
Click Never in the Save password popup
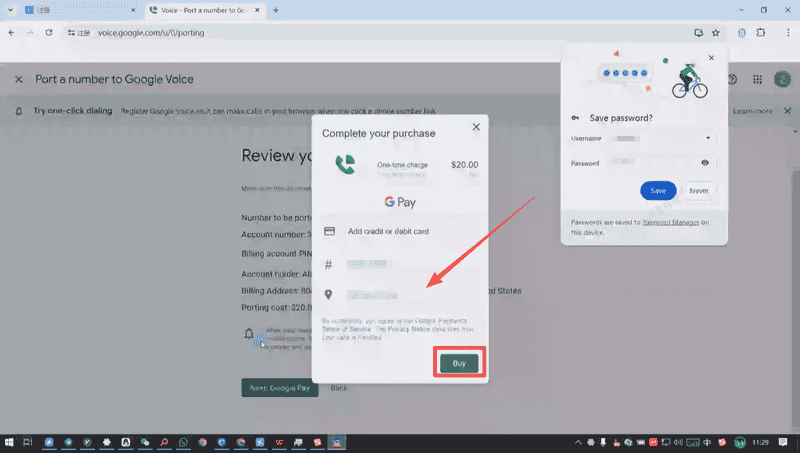[698, 190]
